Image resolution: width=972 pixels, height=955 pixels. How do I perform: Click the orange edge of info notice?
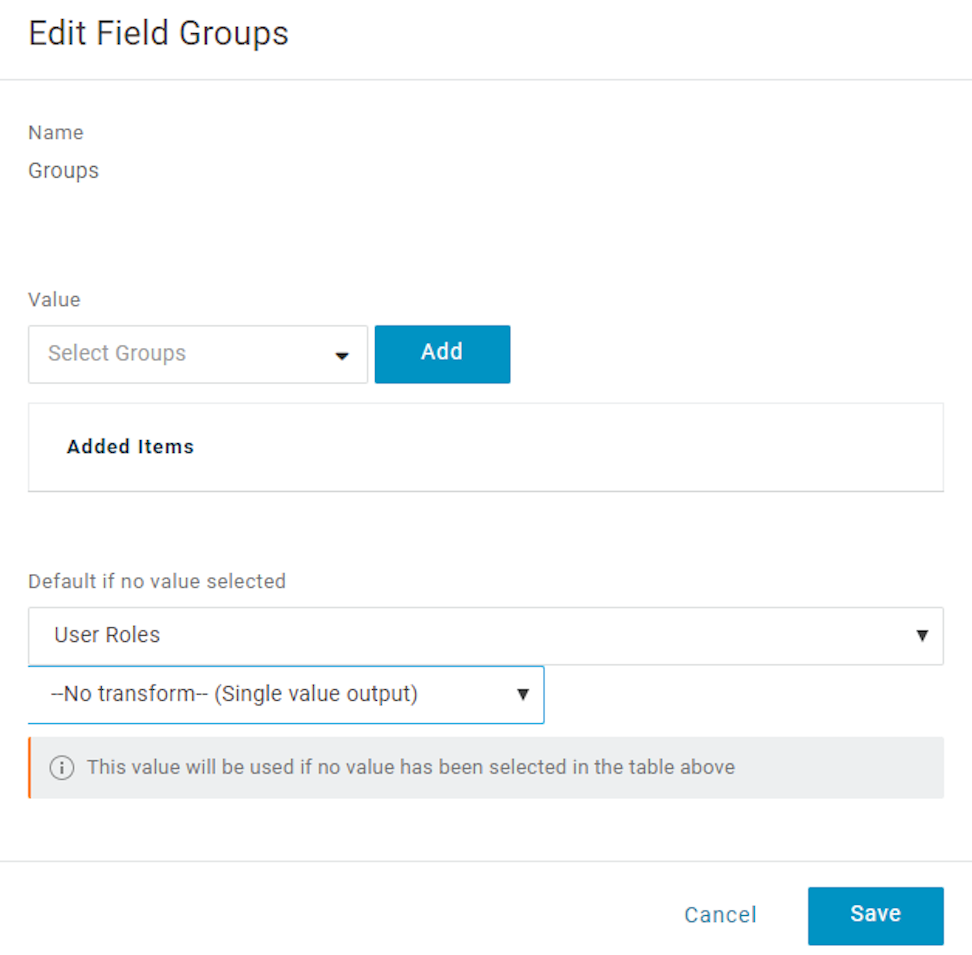29,768
